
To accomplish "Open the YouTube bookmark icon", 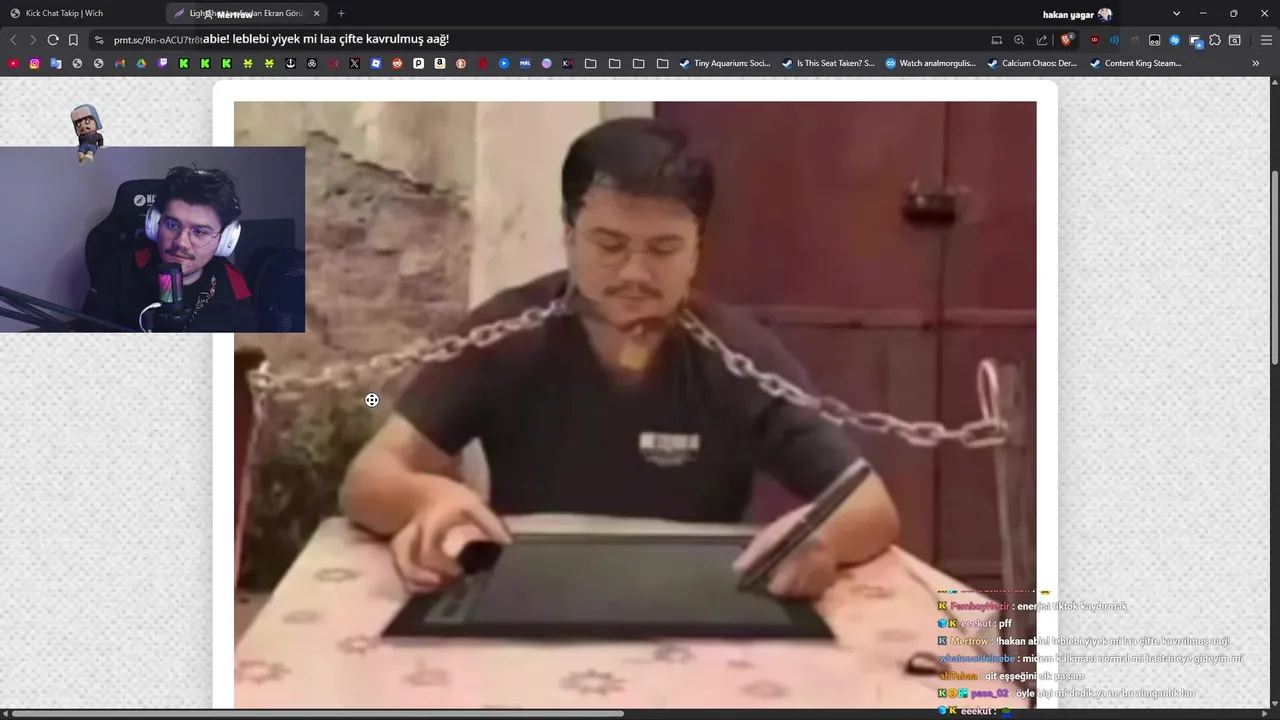I will coord(13,63).
